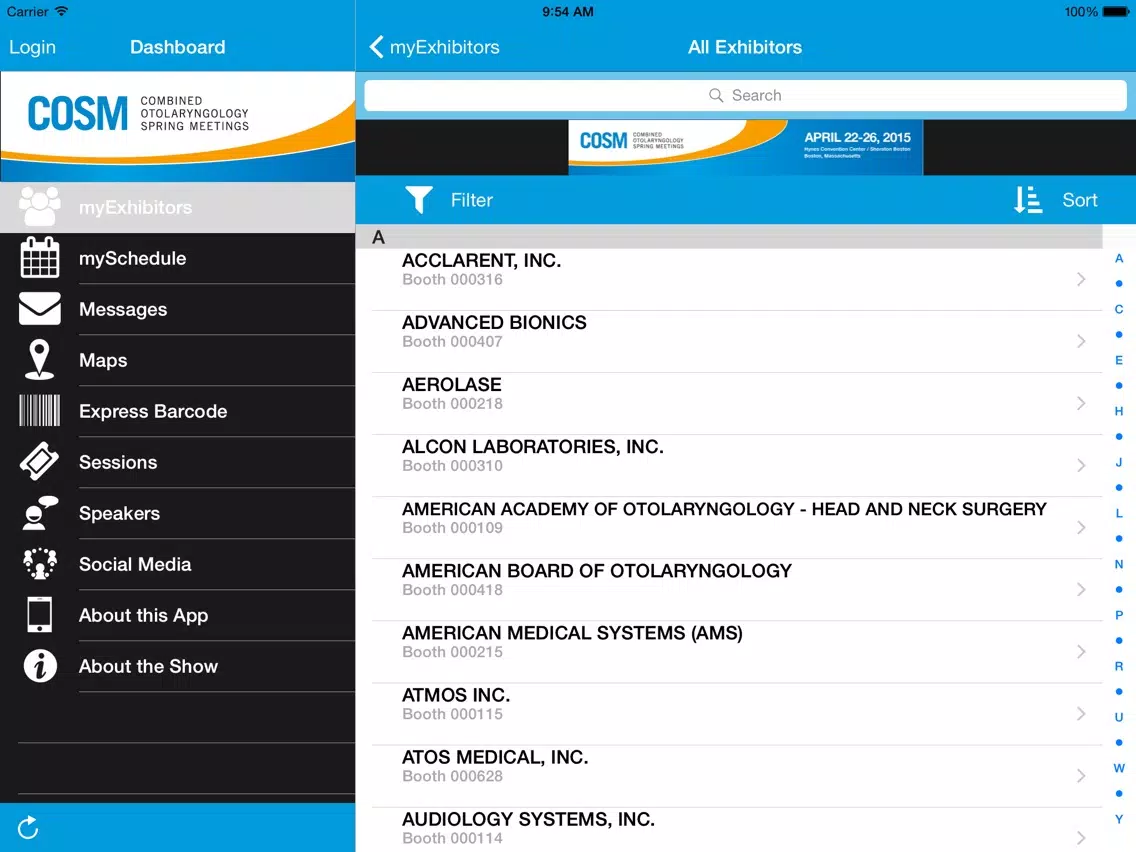Expand ATOS MEDICAL, INC. chevron
The width and height of the screenshot is (1136, 852).
[x=1081, y=776]
